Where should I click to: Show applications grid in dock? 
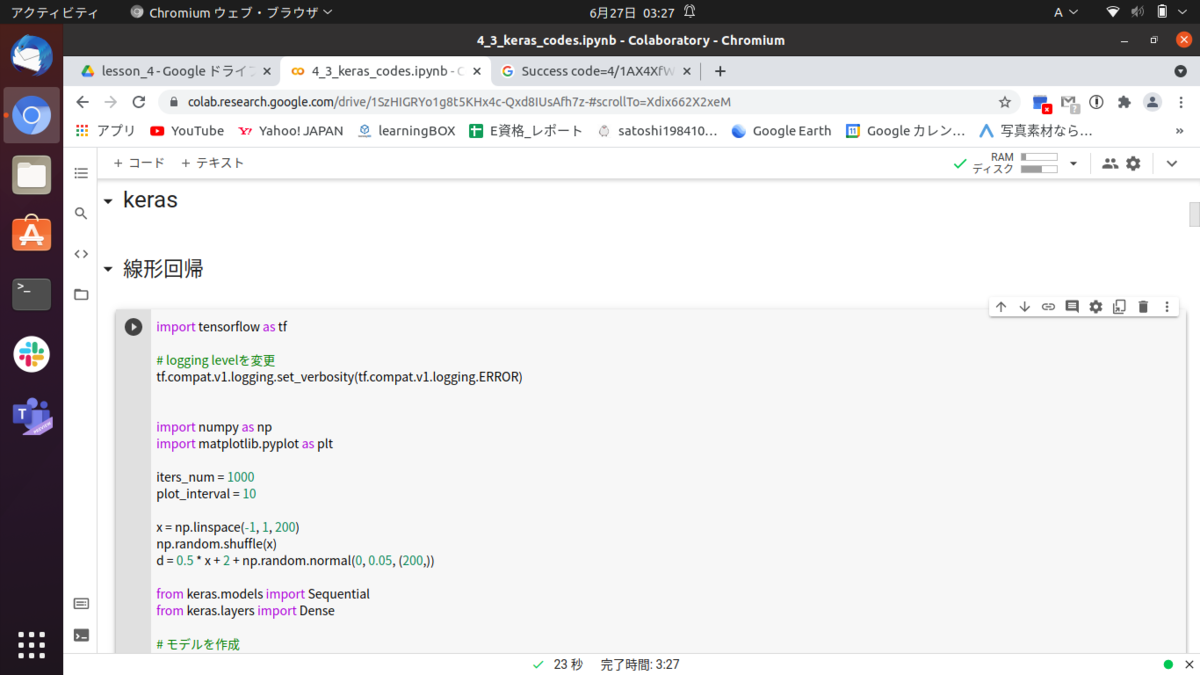pyautogui.click(x=31, y=645)
